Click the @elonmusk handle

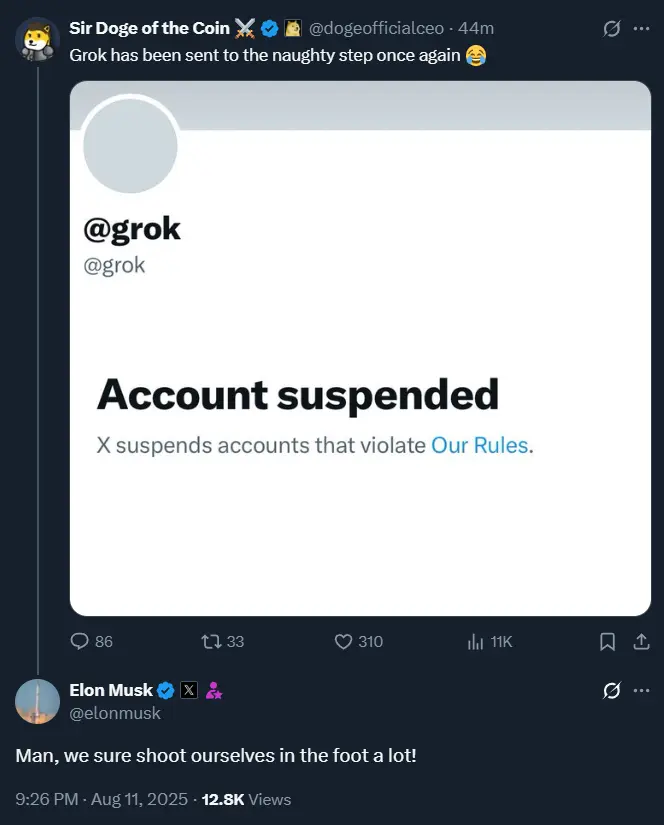pyautogui.click(x=115, y=713)
